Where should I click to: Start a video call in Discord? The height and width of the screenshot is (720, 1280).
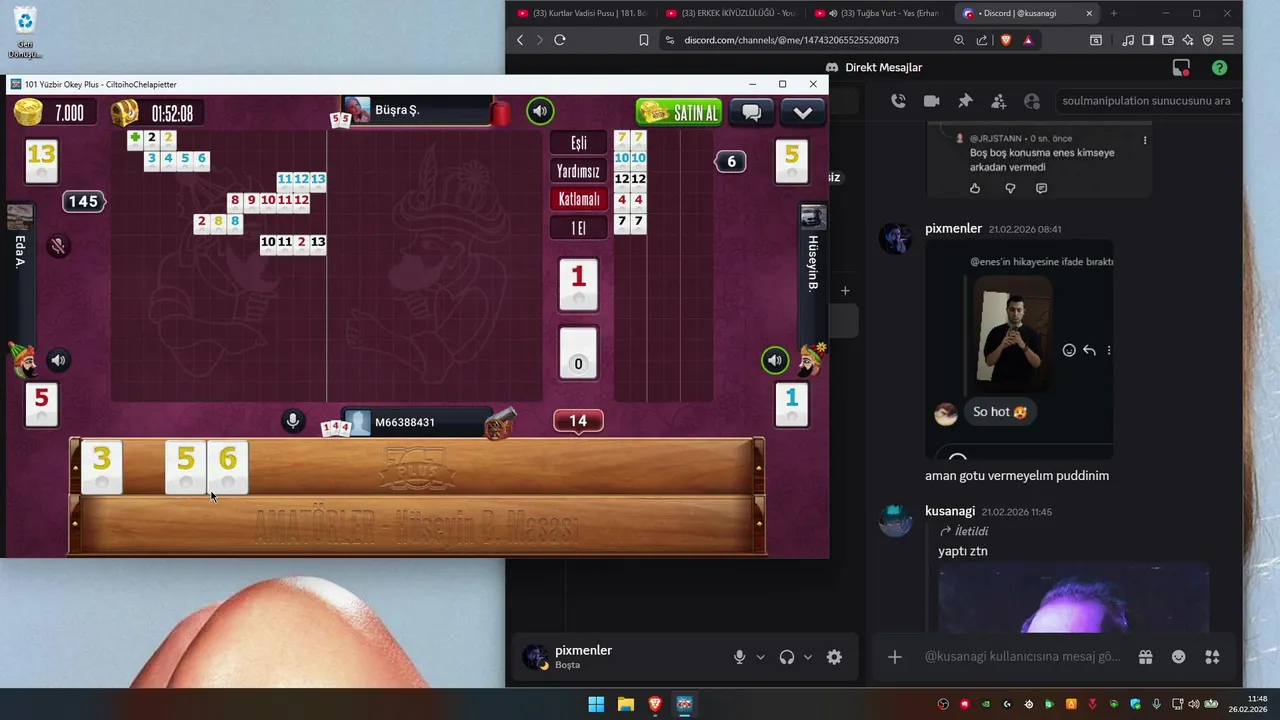[x=931, y=101]
